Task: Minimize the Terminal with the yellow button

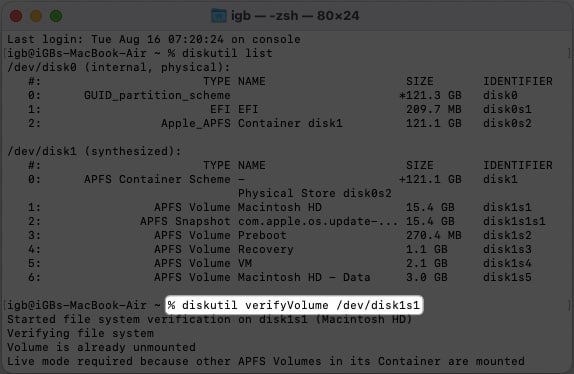Action: tap(36, 16)
